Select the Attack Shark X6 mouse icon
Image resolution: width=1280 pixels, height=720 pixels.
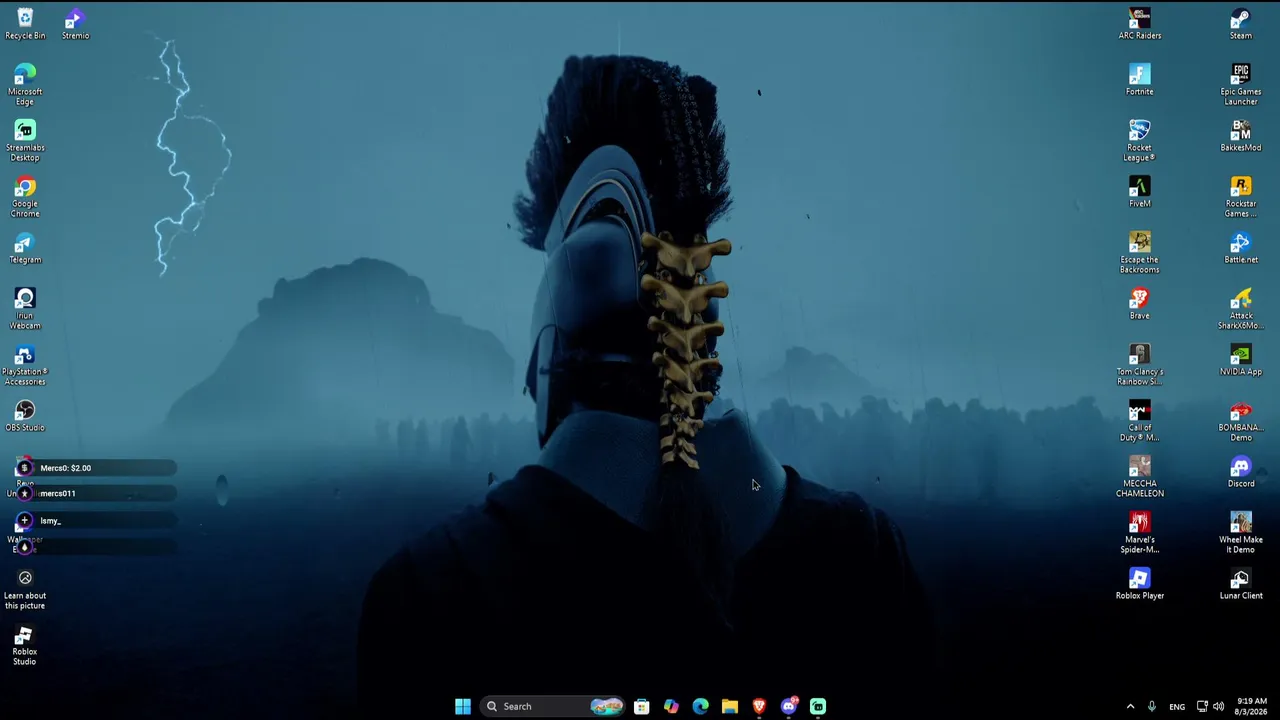1241,309
